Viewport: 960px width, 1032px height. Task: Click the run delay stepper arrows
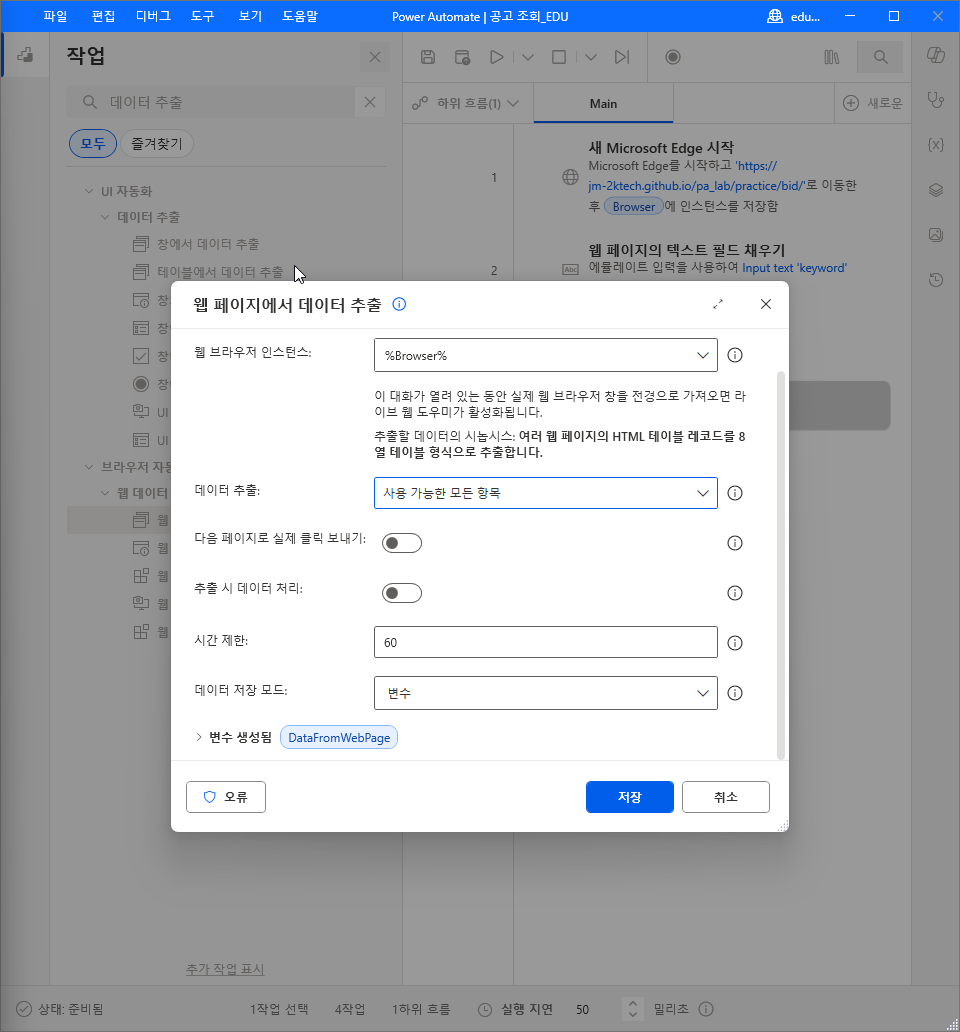632,1009
